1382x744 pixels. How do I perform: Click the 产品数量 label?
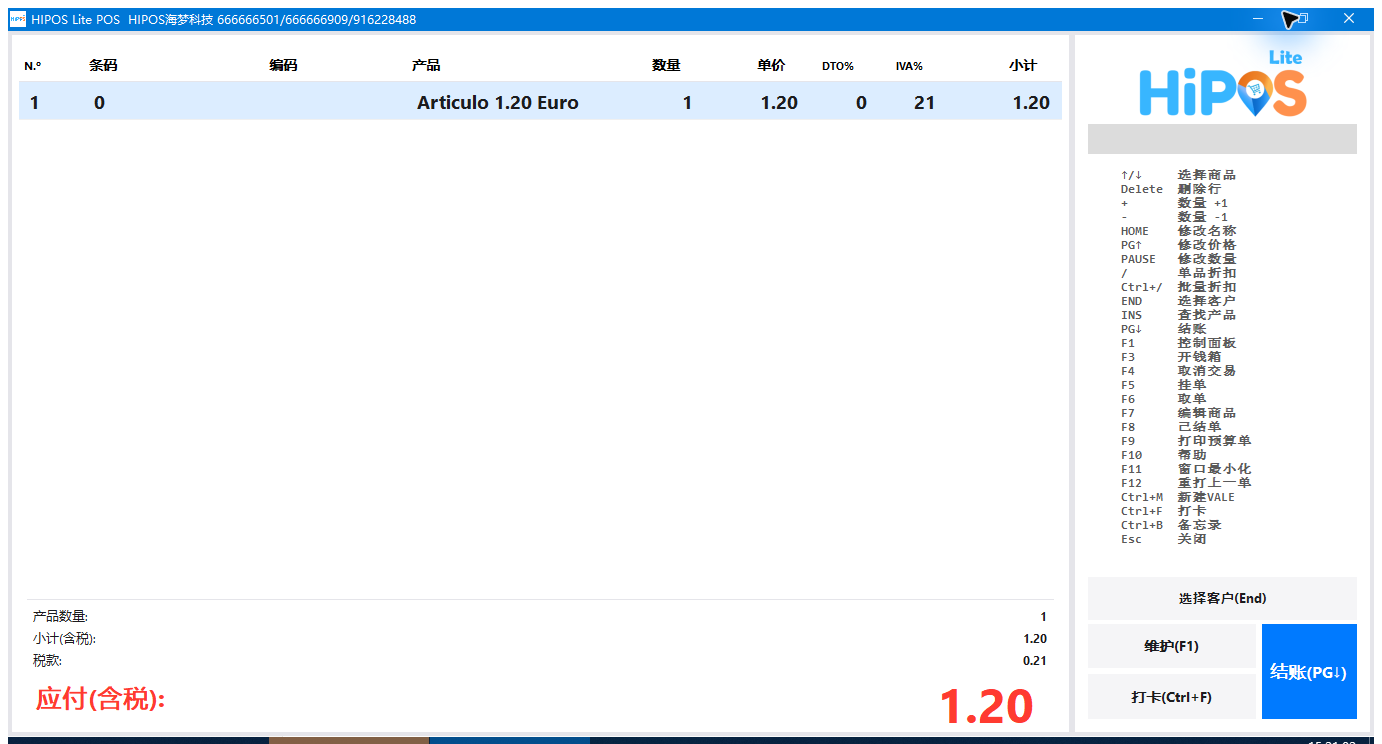point(60,617)
